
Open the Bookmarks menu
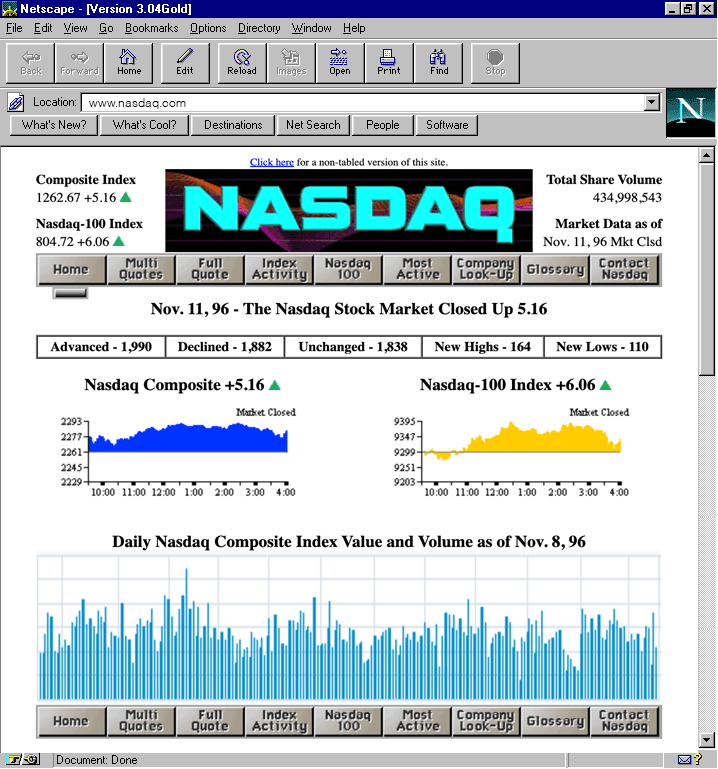point(152,28)
